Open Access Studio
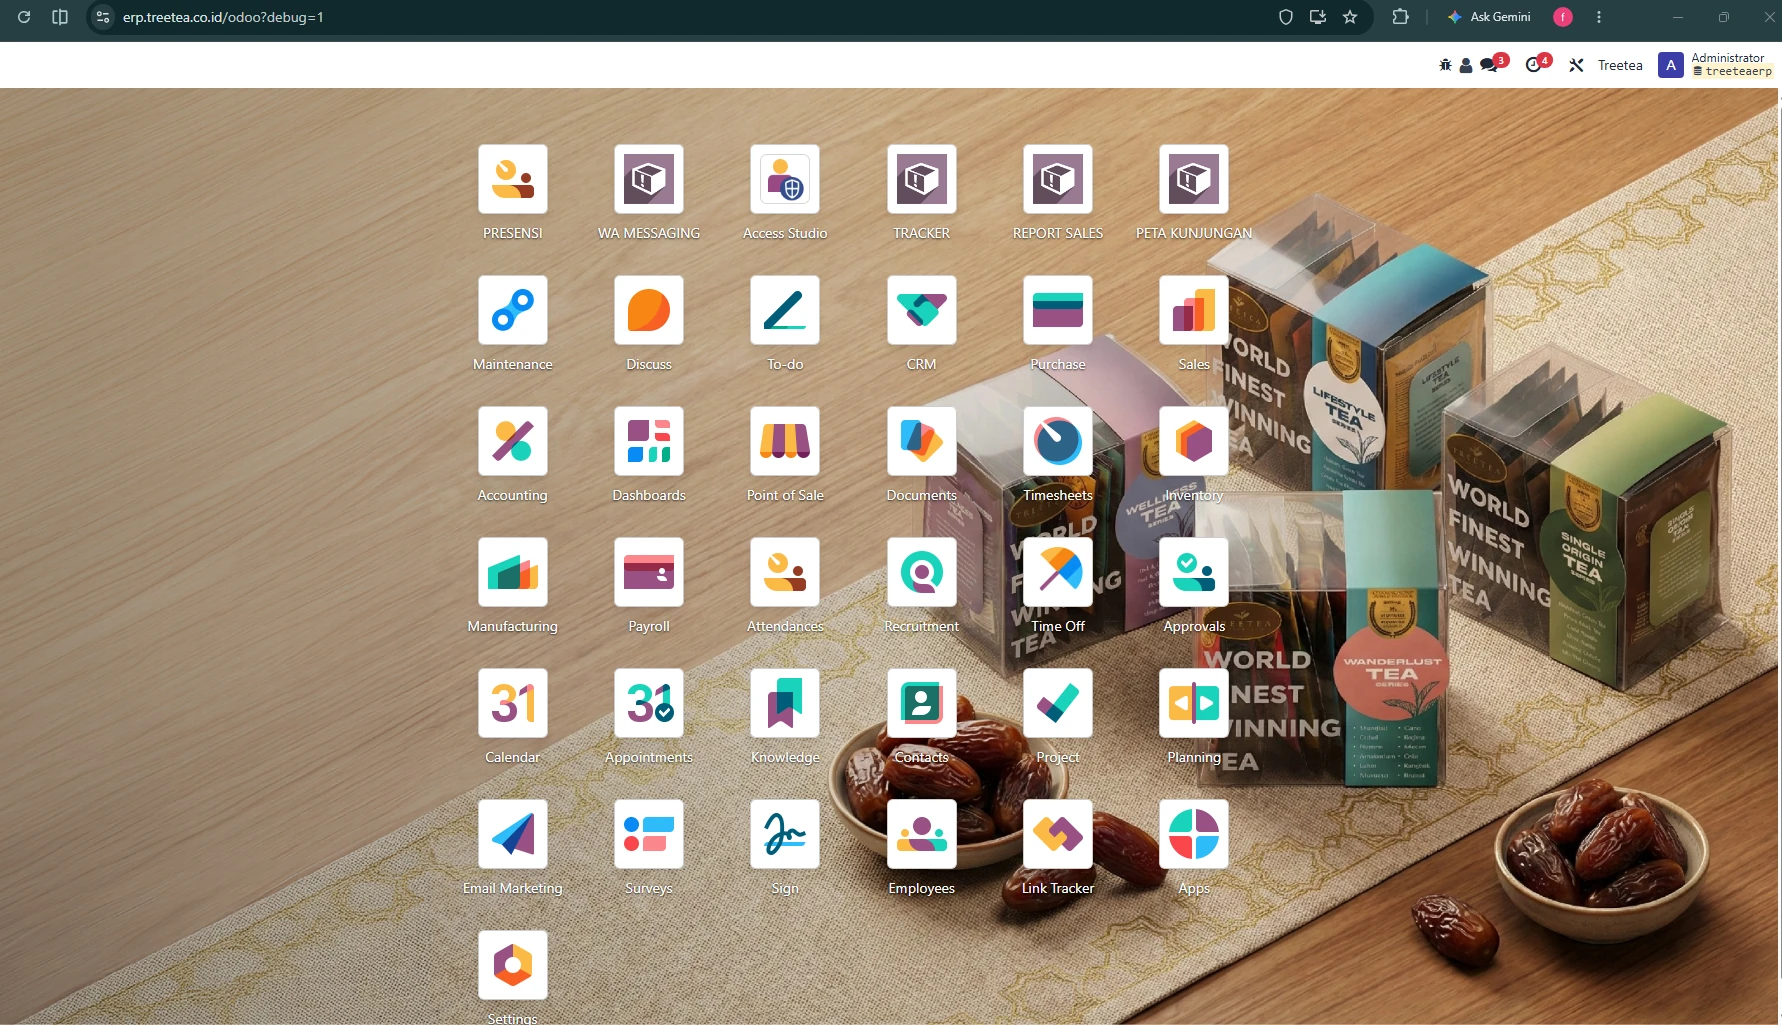The height and width of the screenshot is (1025, 1782). pyautogui.click(x=785, y=179)
